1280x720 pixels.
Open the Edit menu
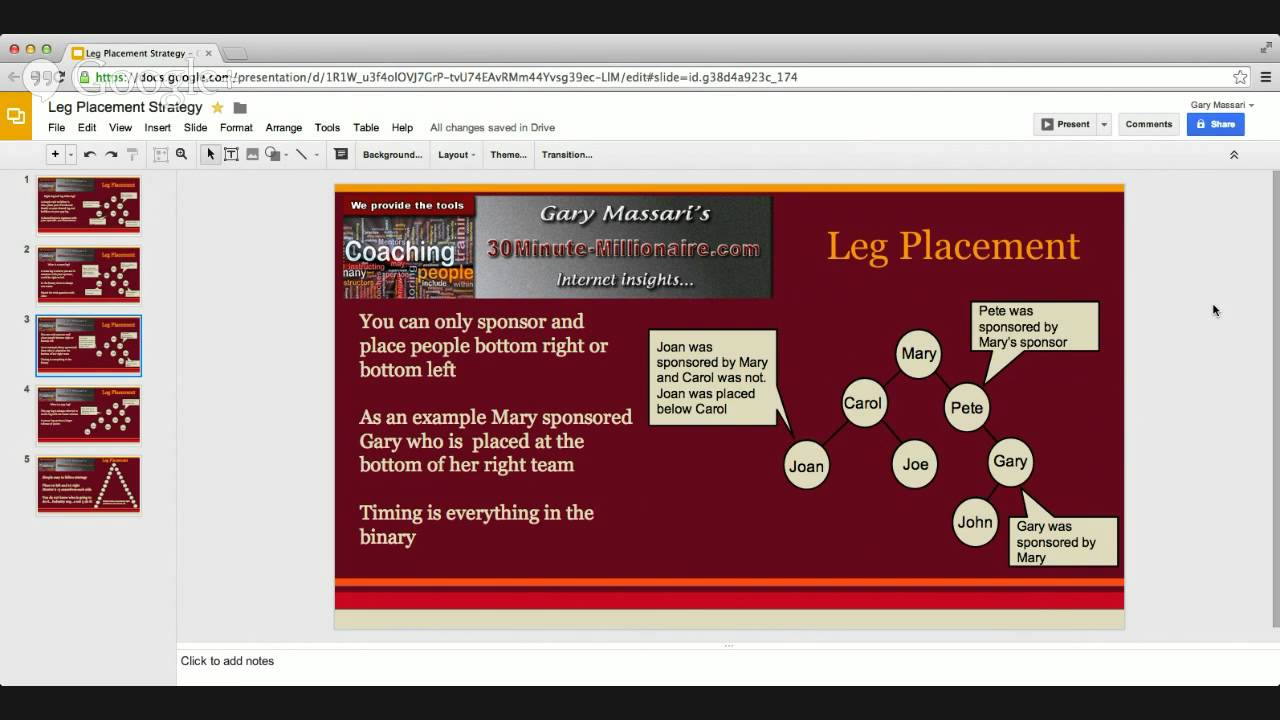click(87, 128)
